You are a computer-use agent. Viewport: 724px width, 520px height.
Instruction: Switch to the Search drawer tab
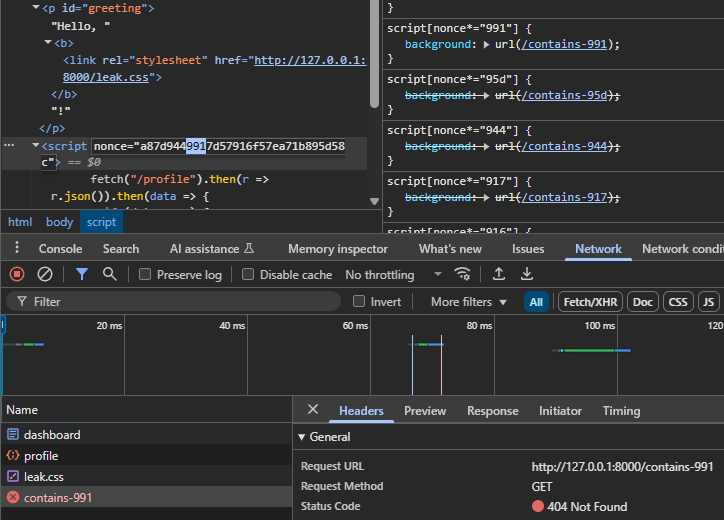tap(121, 249)
